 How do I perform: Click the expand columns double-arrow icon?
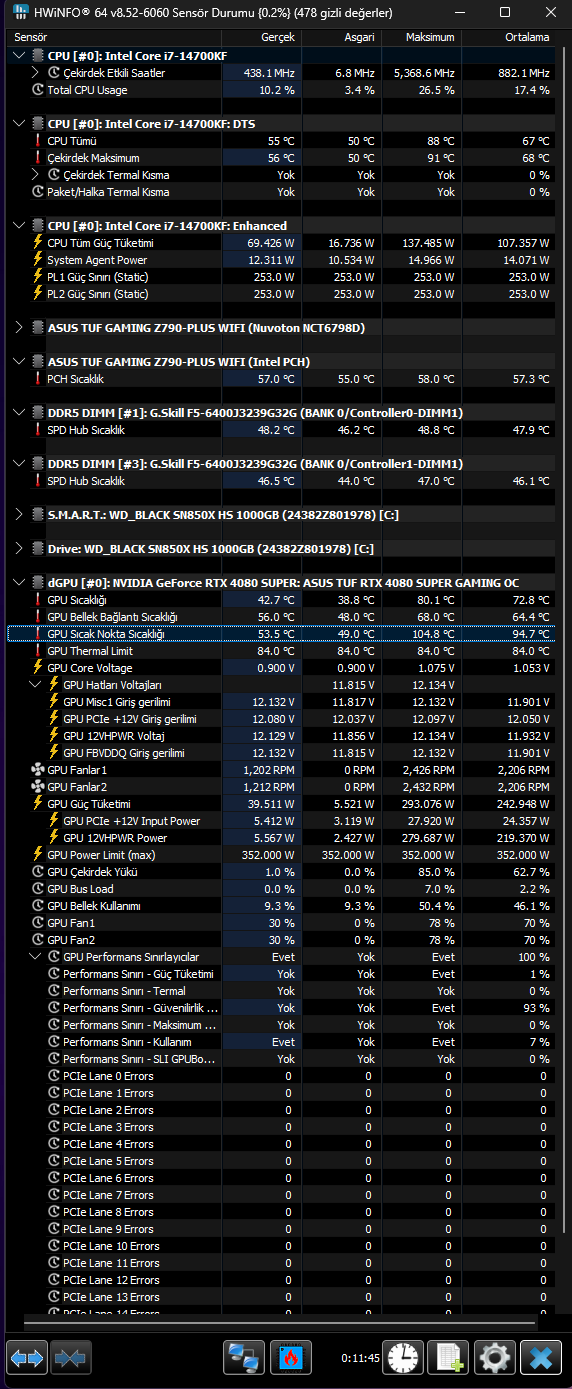coord(27,1357)
